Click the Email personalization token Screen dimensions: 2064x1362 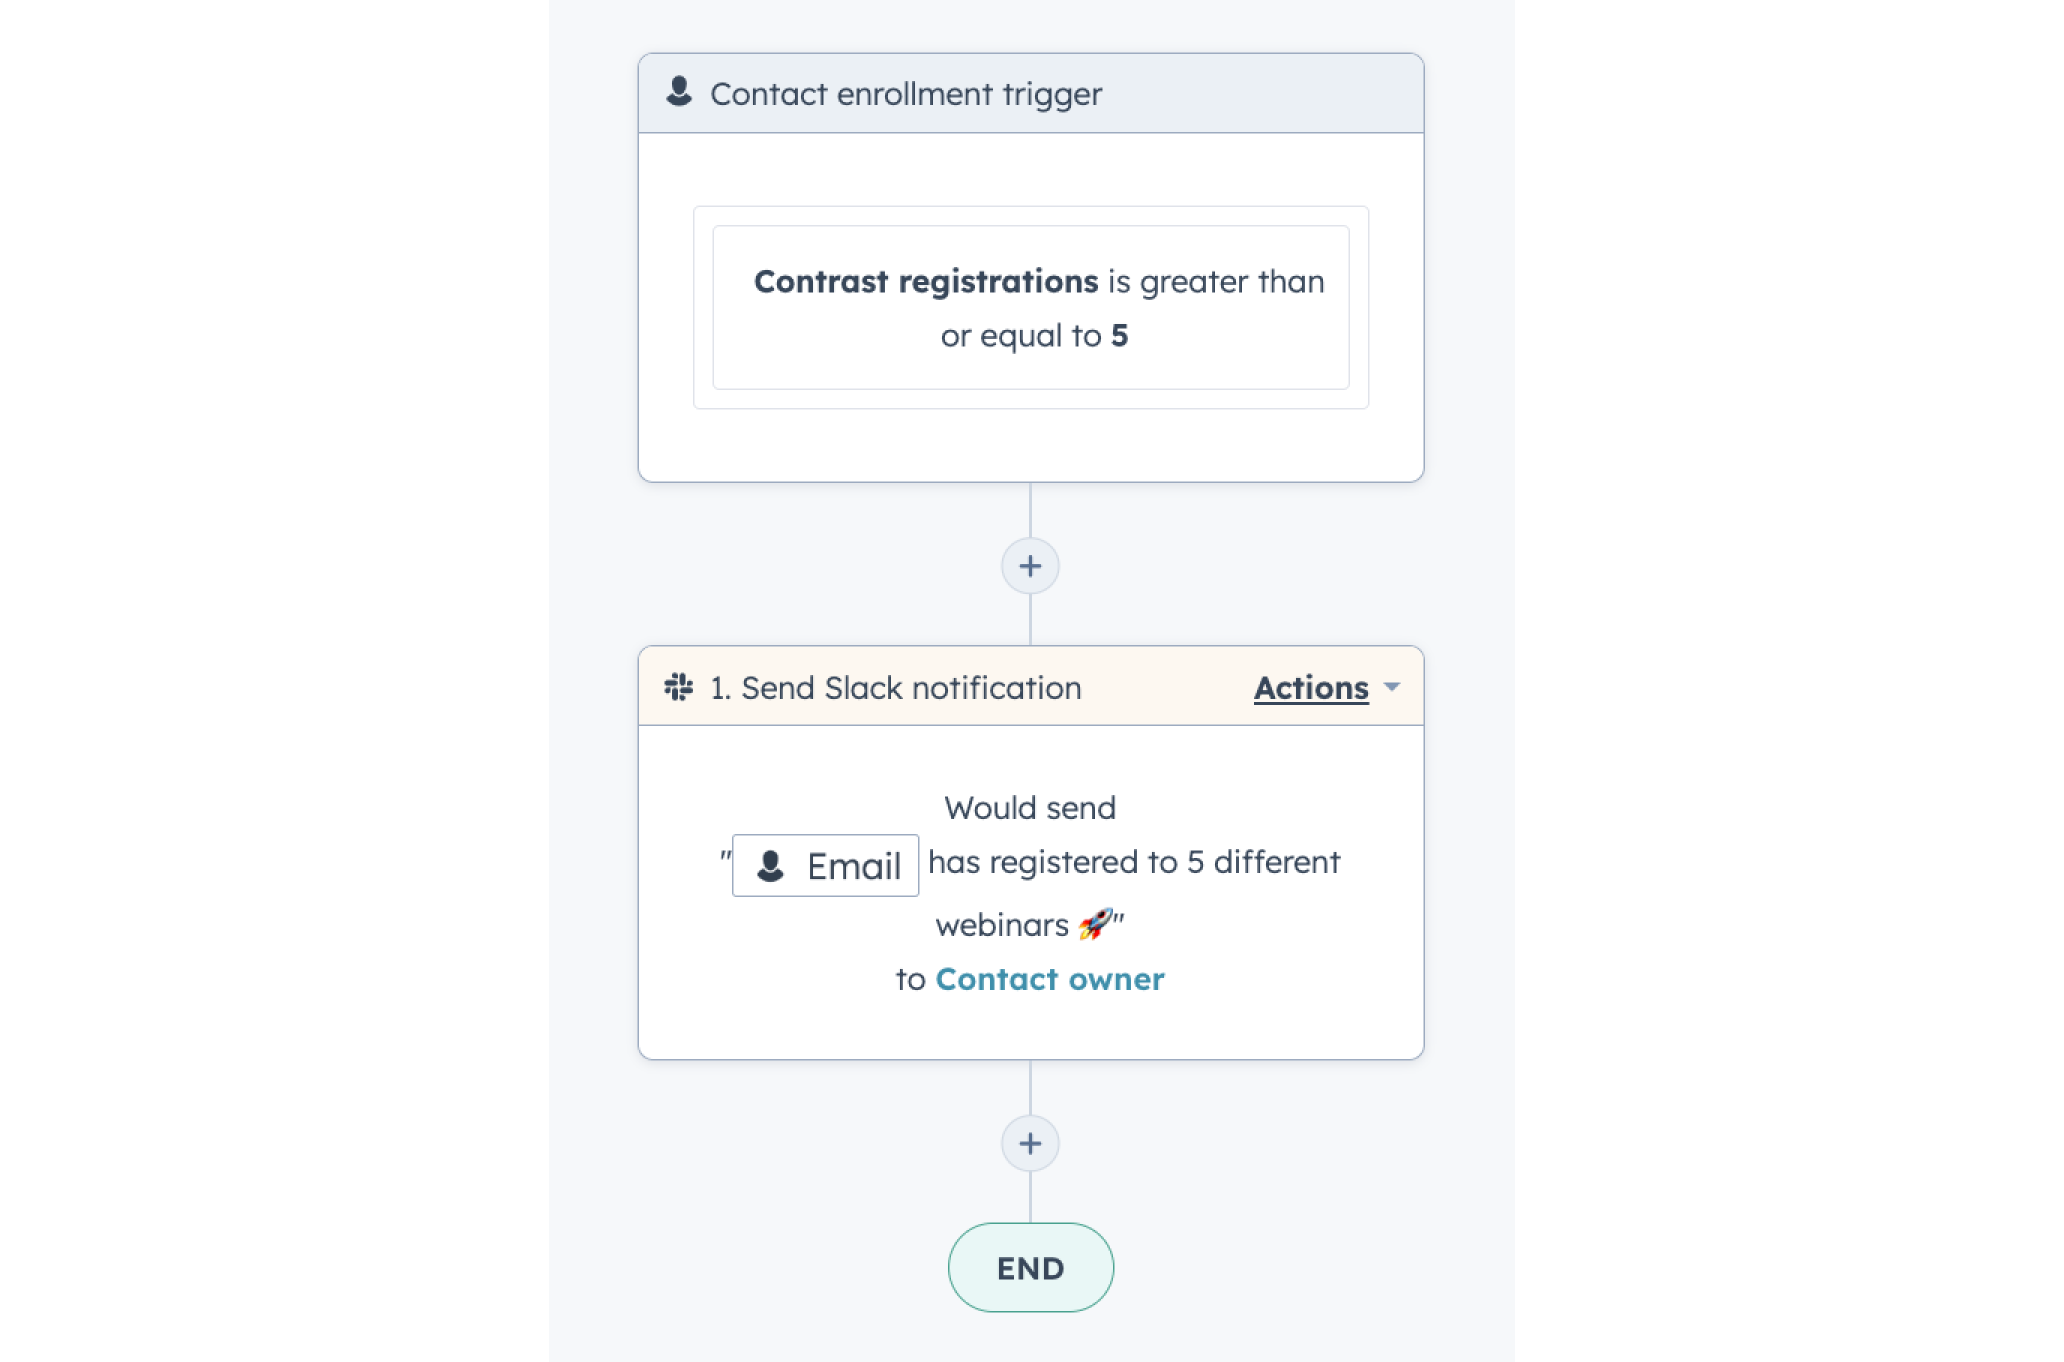click(824, 864)
